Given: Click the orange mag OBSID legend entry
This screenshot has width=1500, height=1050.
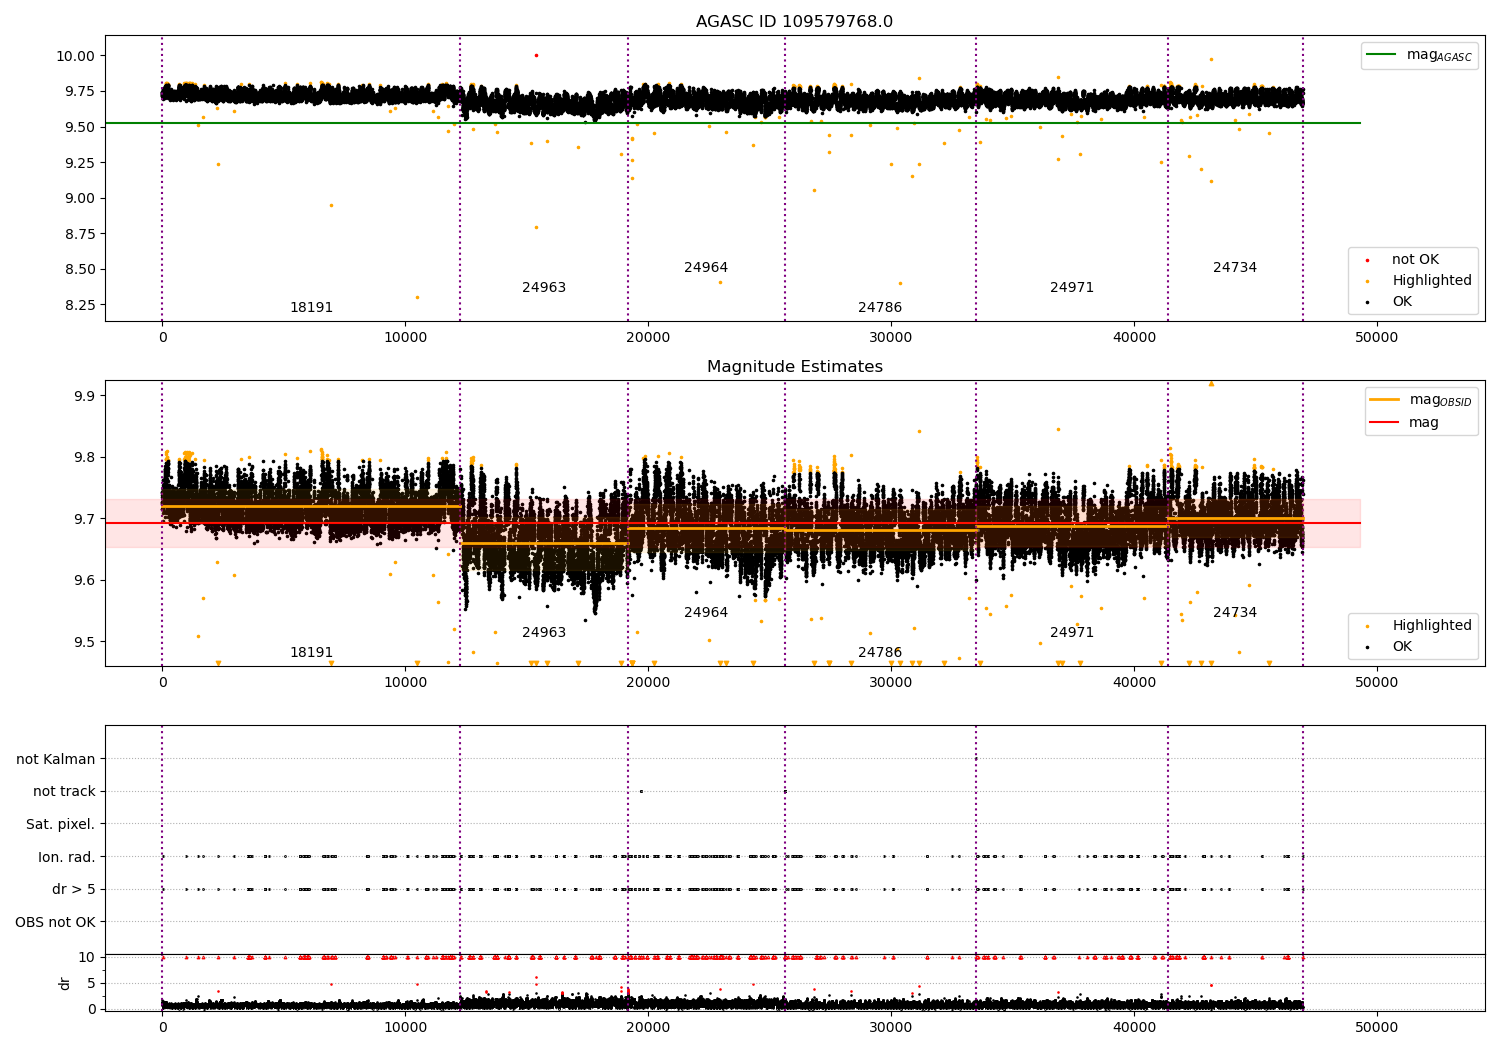Looking at the screenshot, I should click(1421, 400).
